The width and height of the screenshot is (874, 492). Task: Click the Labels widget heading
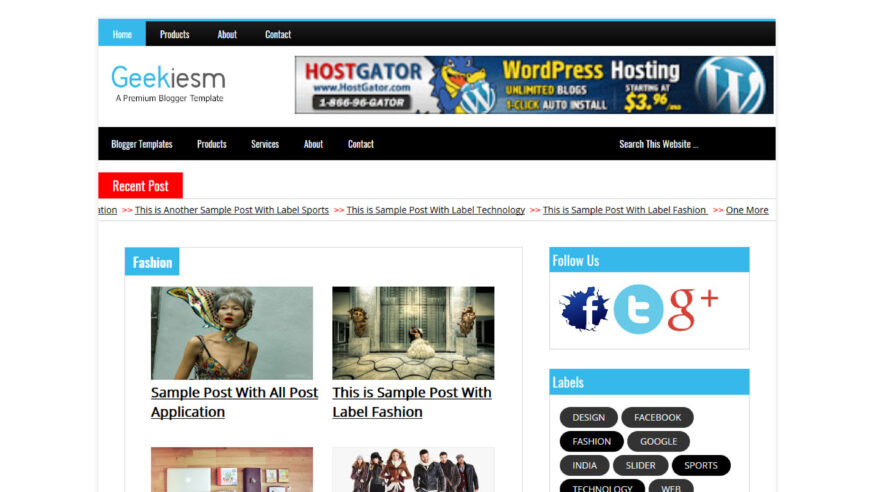tap(649, 382)
